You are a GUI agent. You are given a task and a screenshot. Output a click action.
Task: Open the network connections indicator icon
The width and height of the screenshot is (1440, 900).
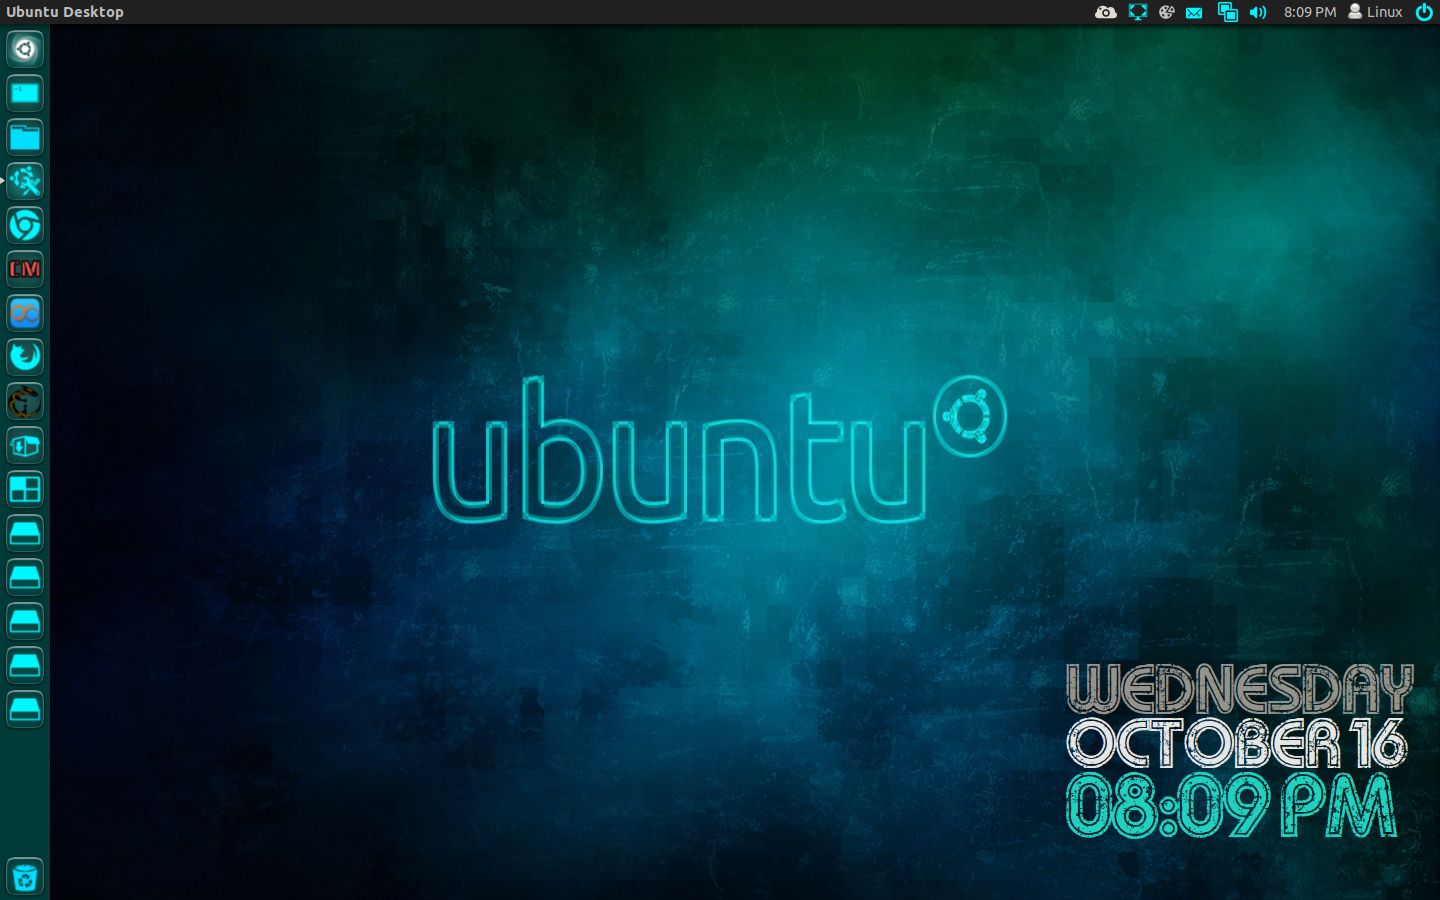(x=1227, y=12)
